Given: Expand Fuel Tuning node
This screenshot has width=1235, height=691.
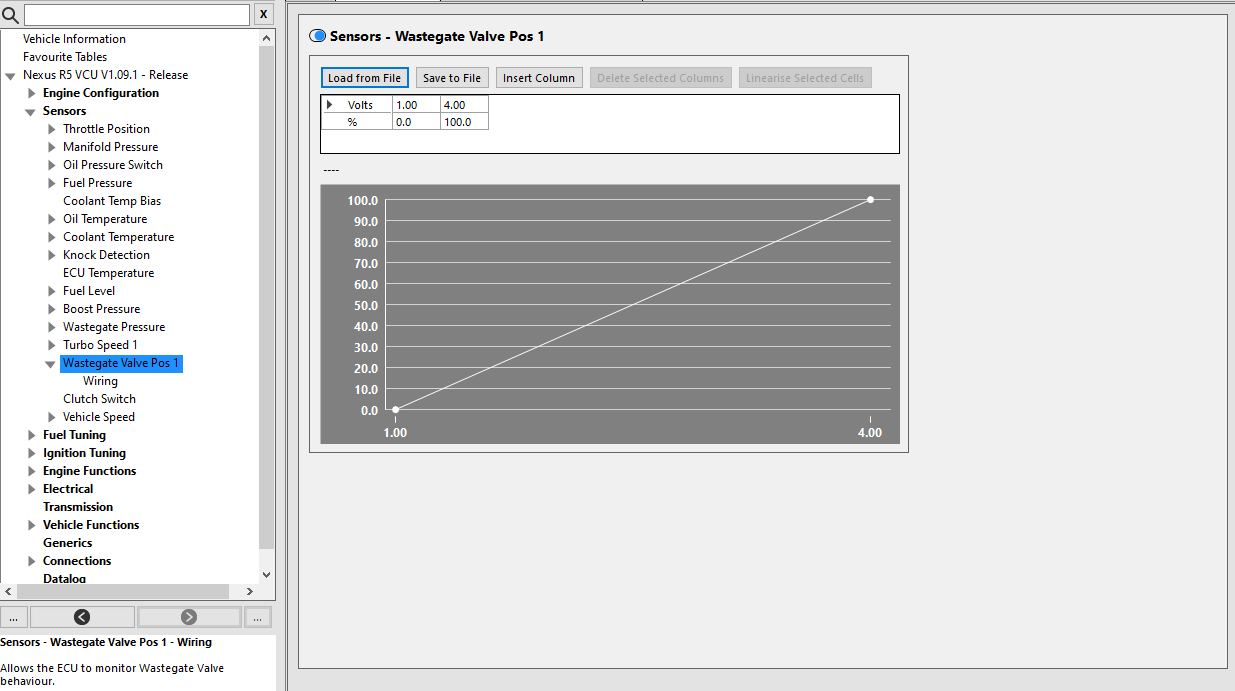Looking at the screenshot, I should coord(32,435).
